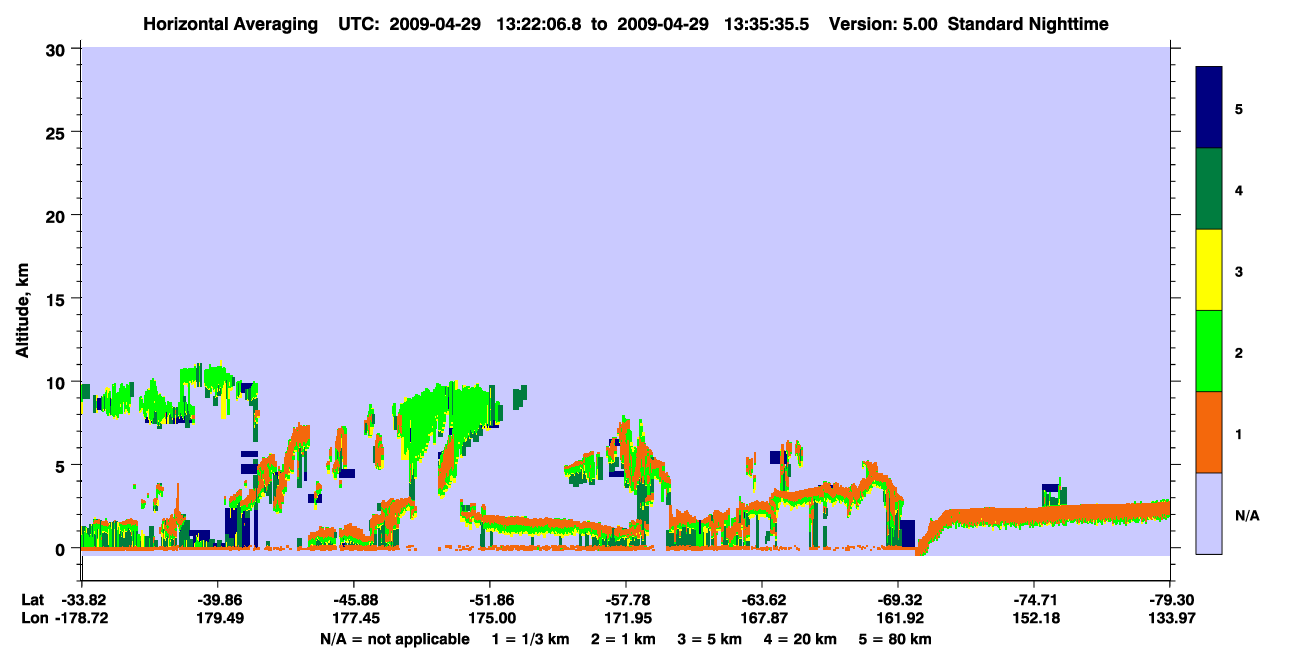Click the longitude value 161.92
This screenshot has height=667, width=1300.
[x=898, y=619]
